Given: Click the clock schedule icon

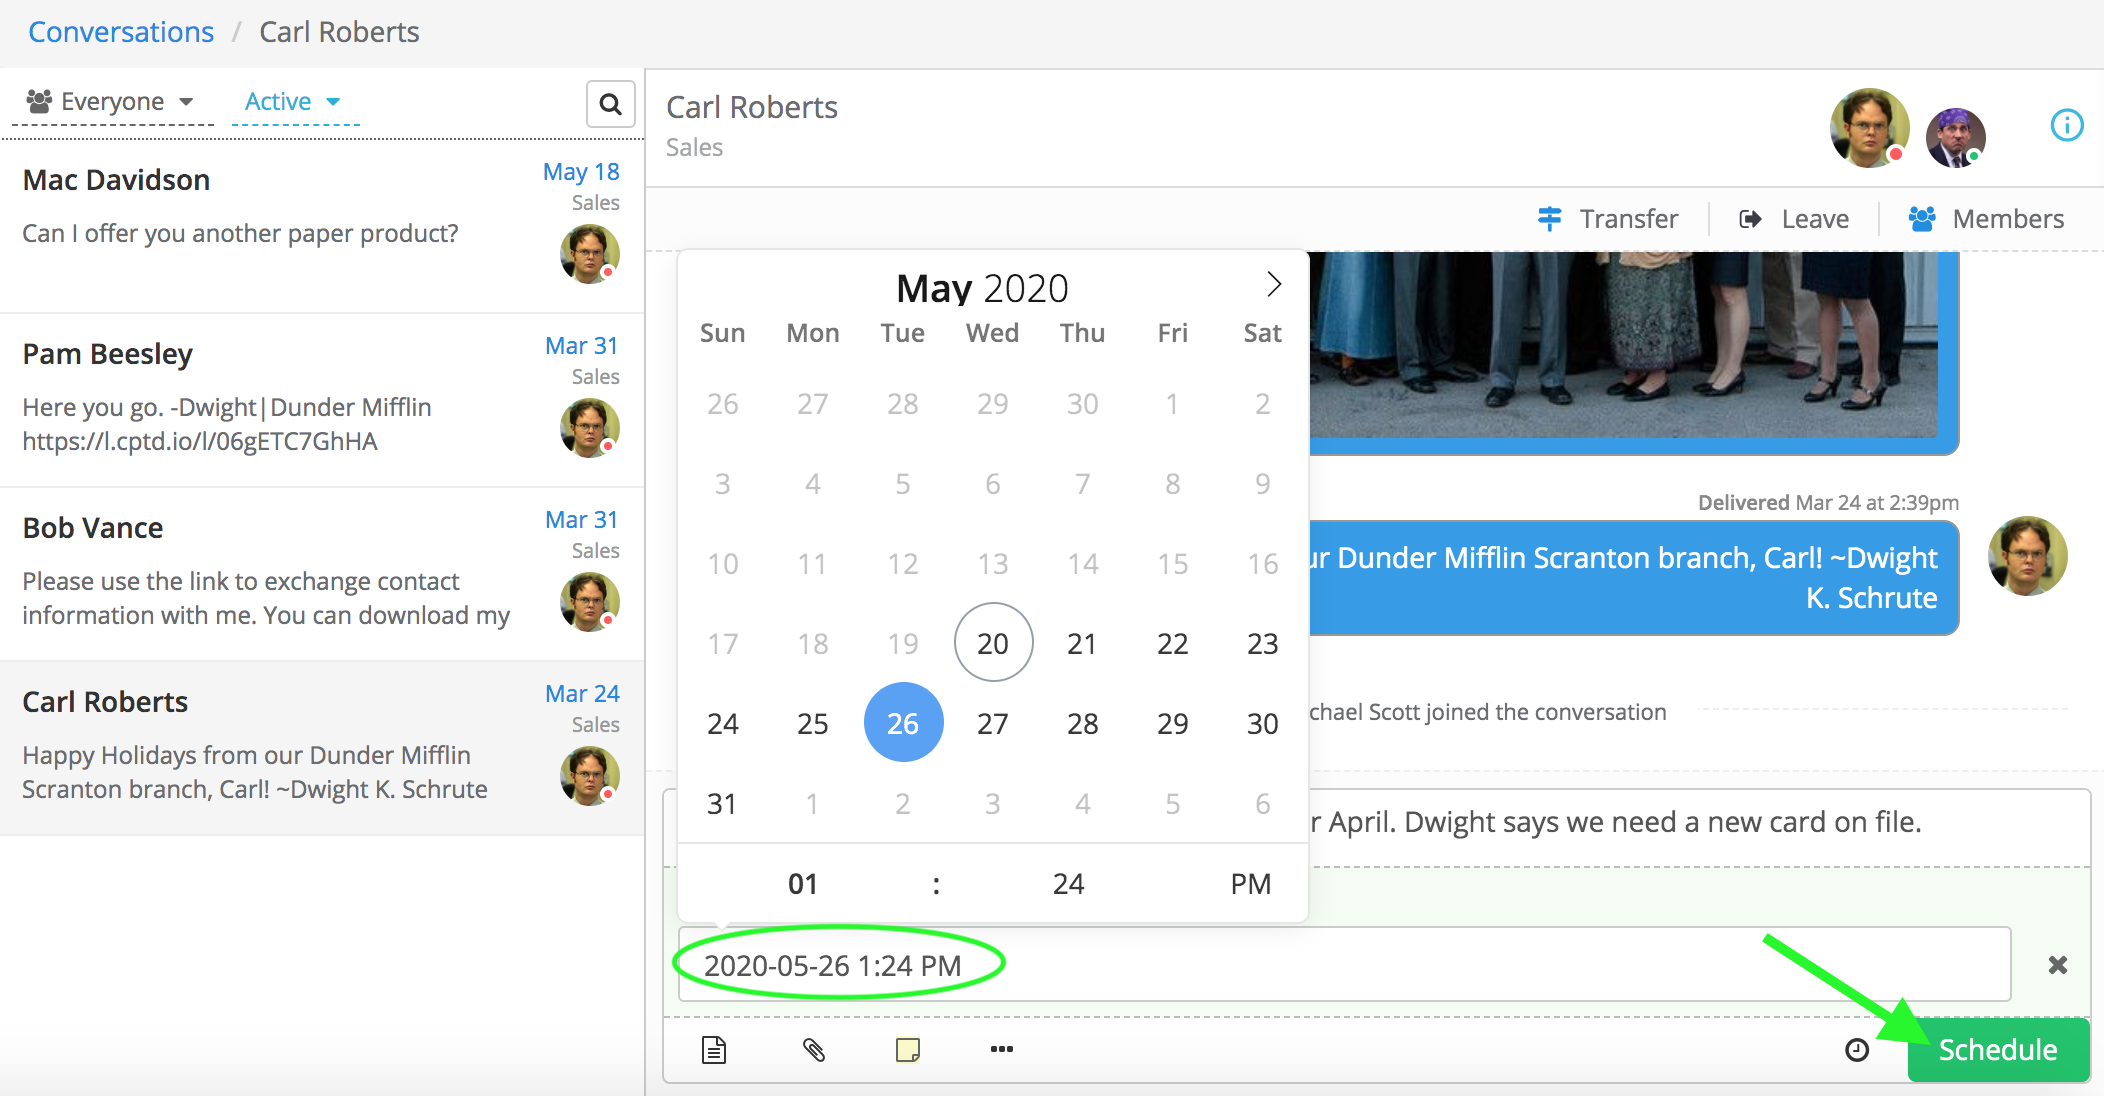Looking at the screenshot, I should [x=1856, y=1049].
